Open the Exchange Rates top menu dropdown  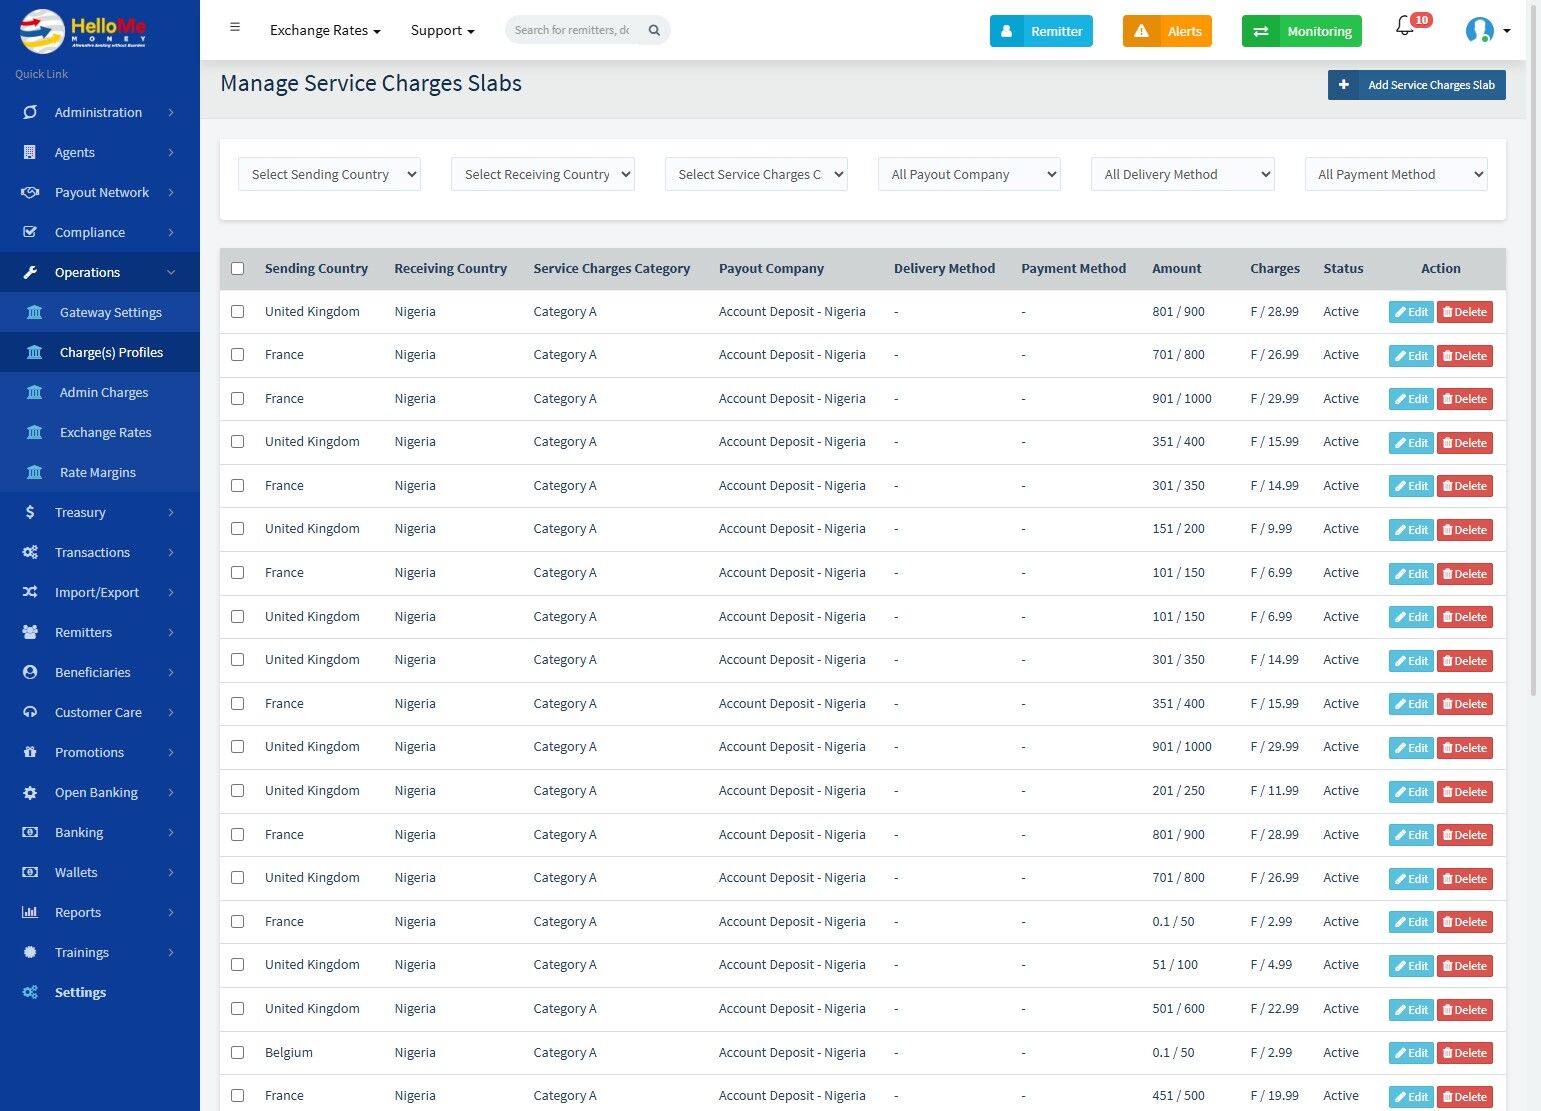click(325, 30)
